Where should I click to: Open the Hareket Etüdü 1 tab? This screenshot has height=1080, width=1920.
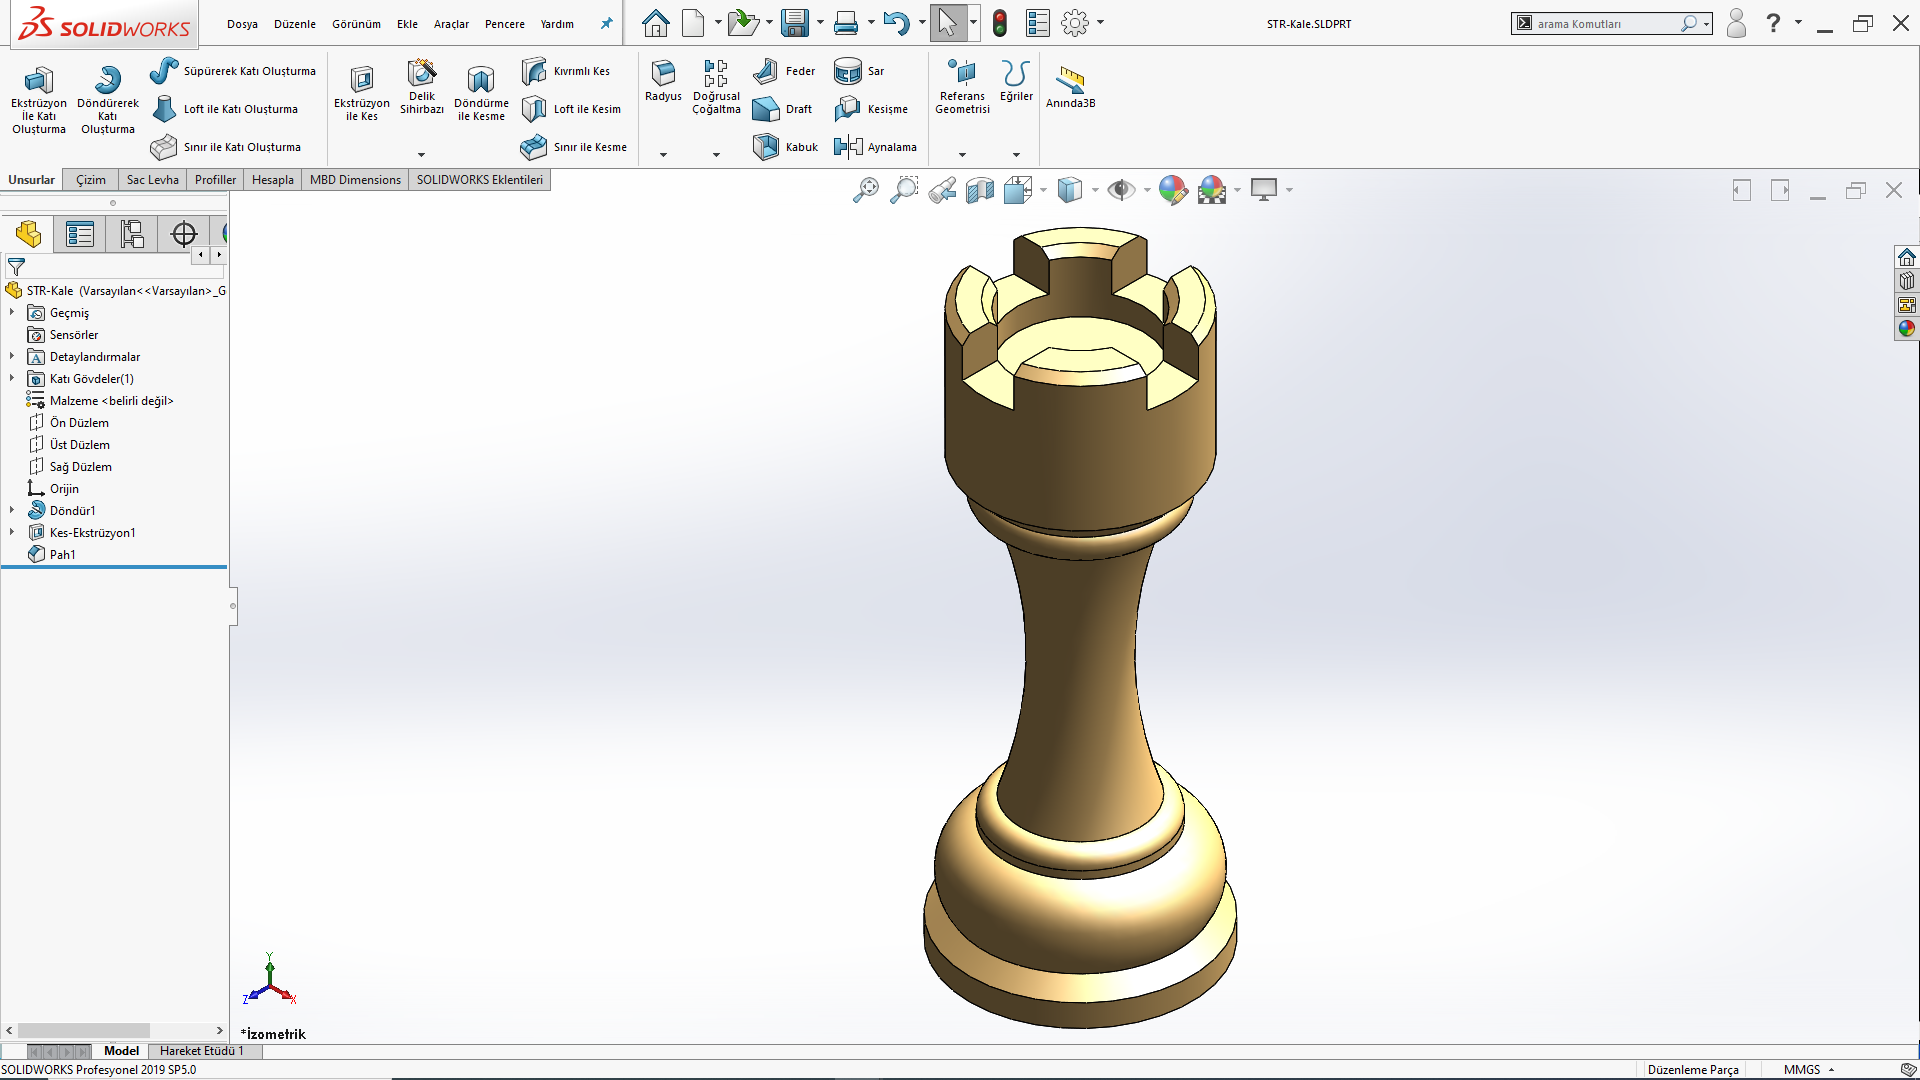(x=201, y=1051)
